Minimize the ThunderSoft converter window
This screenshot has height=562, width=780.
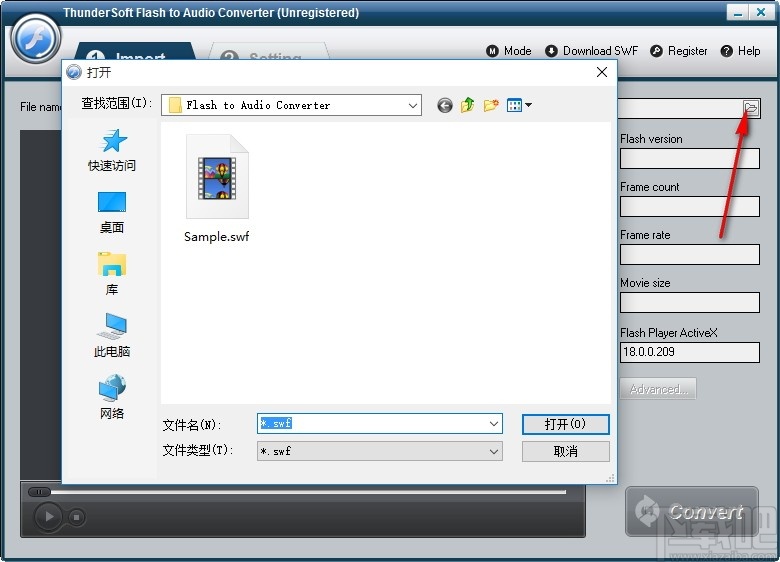click(737, 12)
